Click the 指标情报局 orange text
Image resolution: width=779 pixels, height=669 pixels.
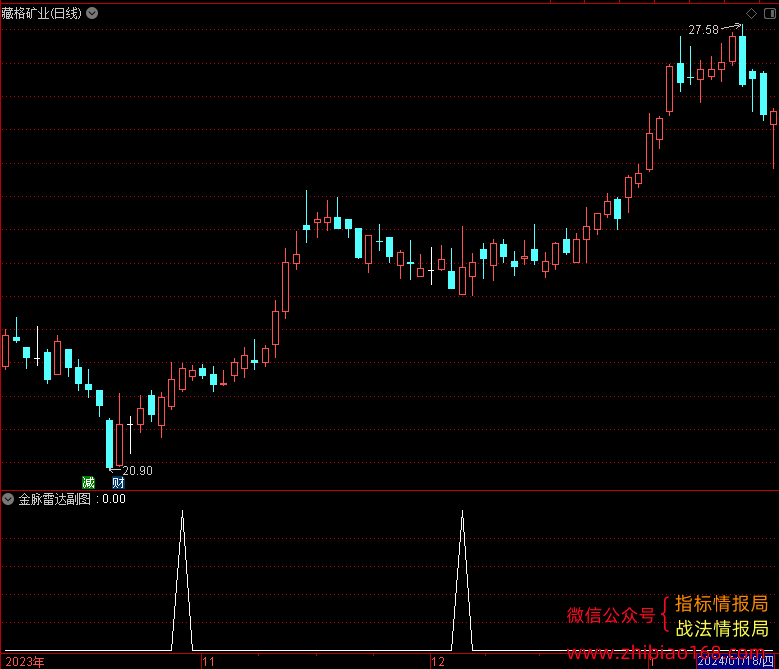click(x=721, y=604)
